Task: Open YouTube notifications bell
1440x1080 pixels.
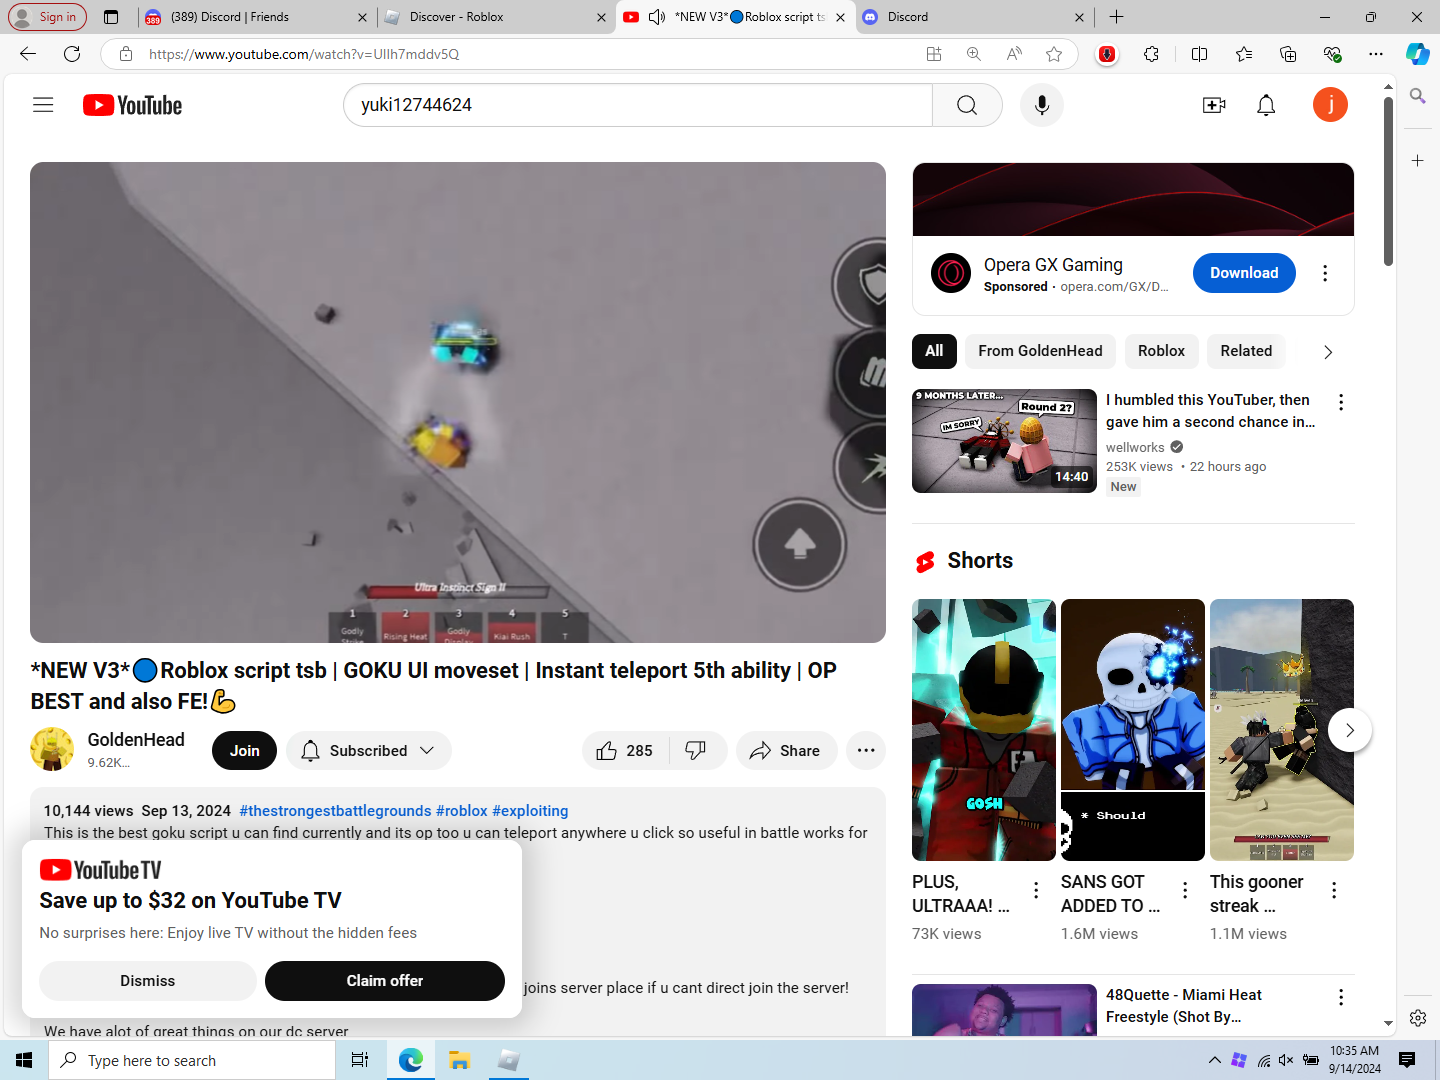Action: pyautogui.click(x=1266, y=105)
